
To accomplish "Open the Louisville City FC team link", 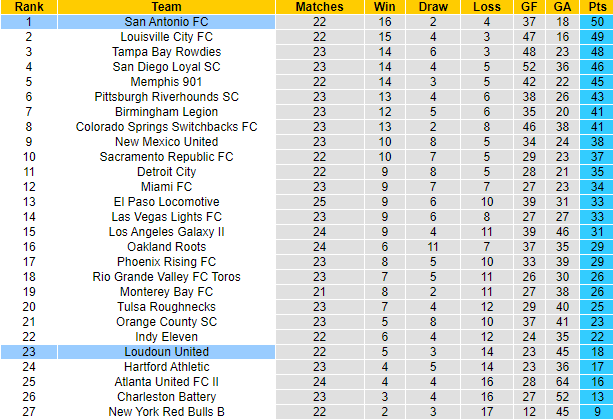I will tap(166, 36).
